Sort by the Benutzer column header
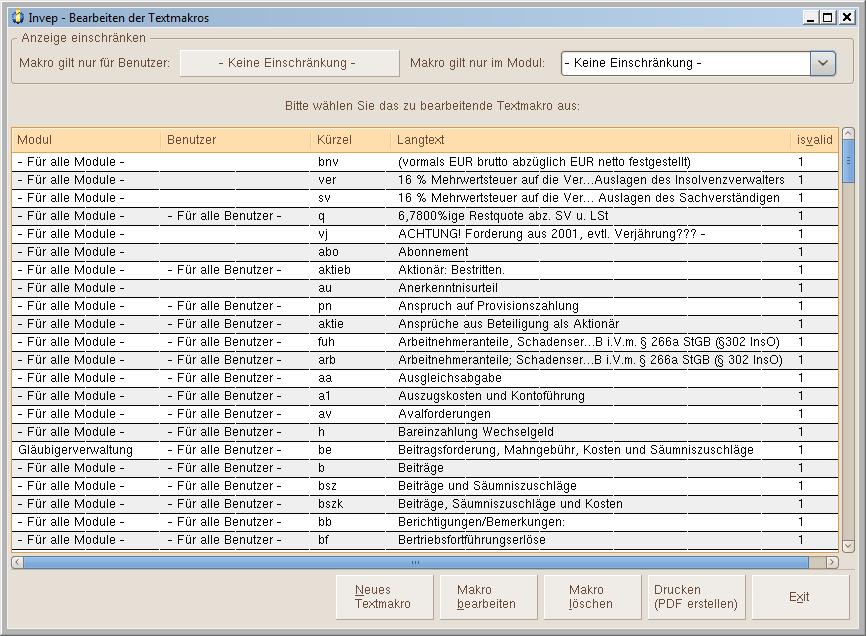The image size is (866, 636). point(235,140)
